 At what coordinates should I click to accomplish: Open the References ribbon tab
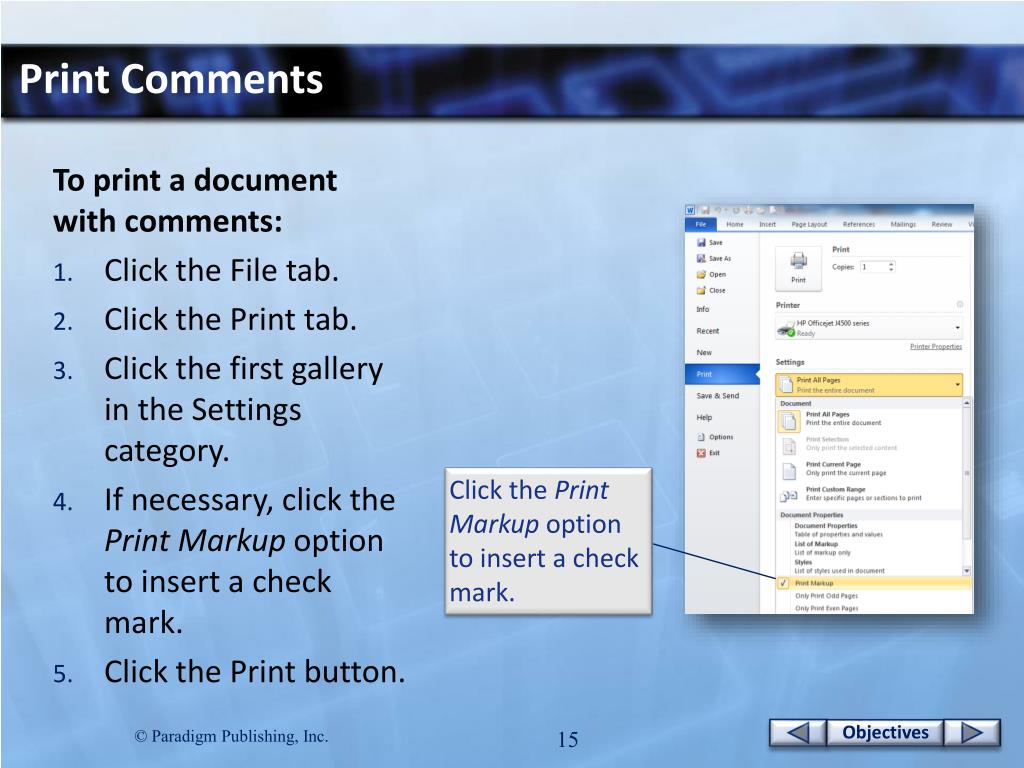(859, 224)
